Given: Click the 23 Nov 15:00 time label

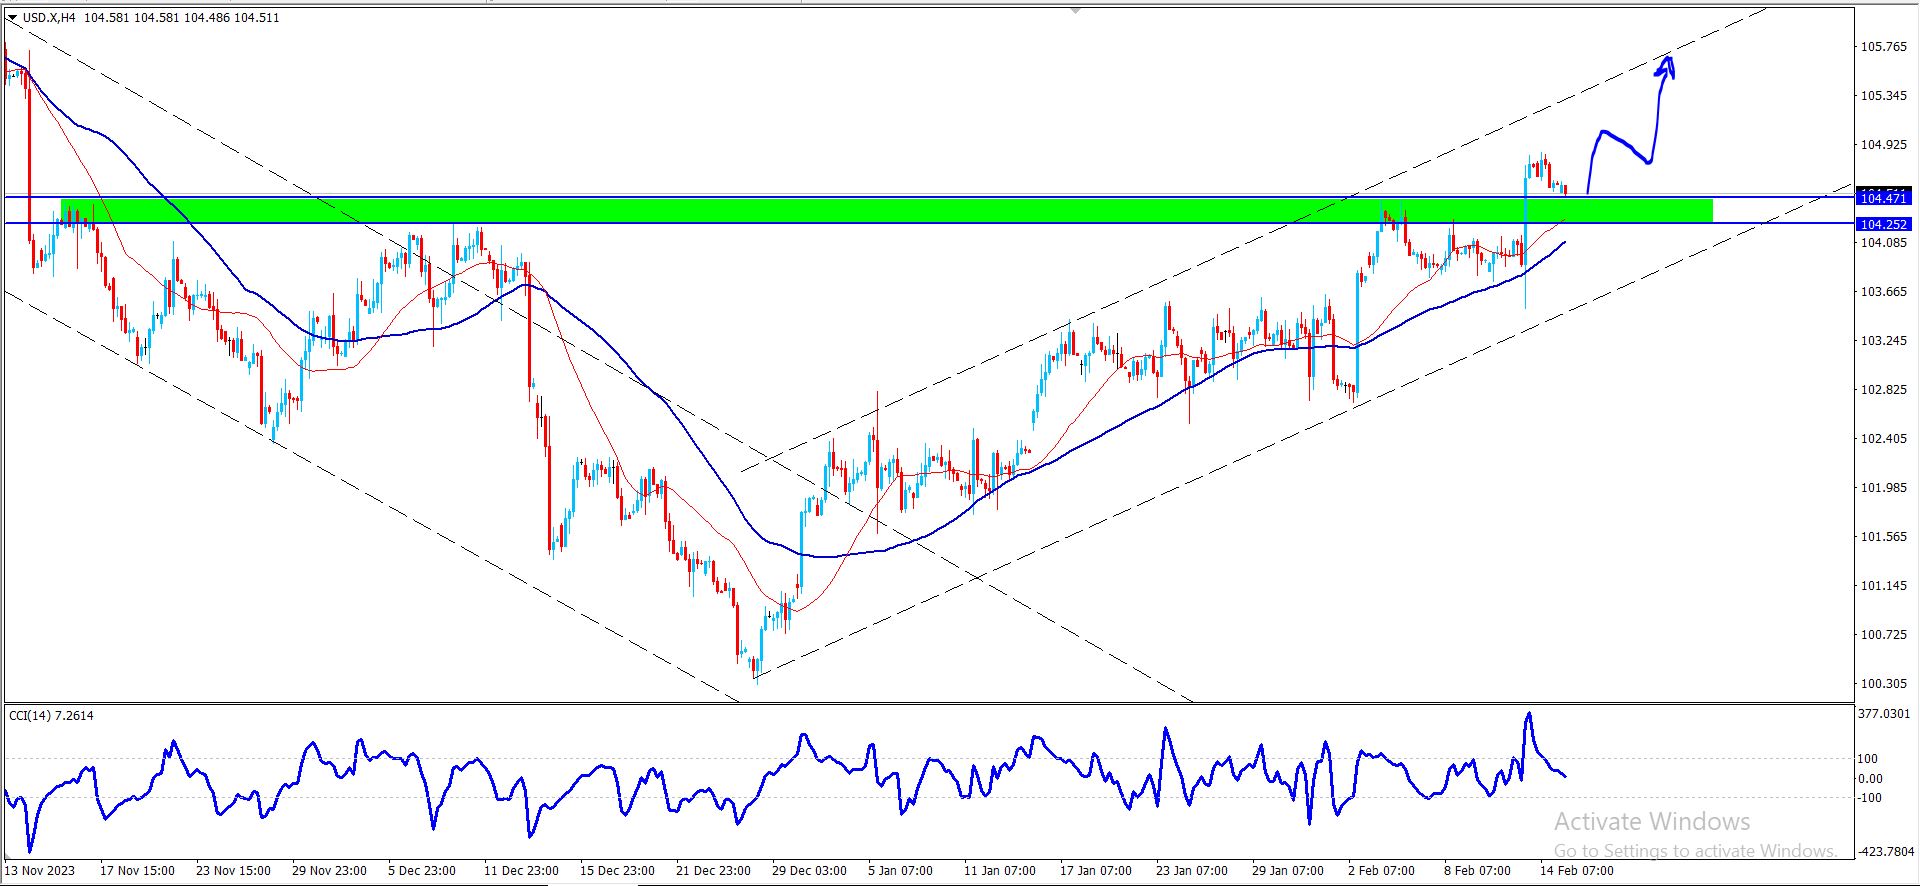Looking at the screenshot, I should click(233, 871).
